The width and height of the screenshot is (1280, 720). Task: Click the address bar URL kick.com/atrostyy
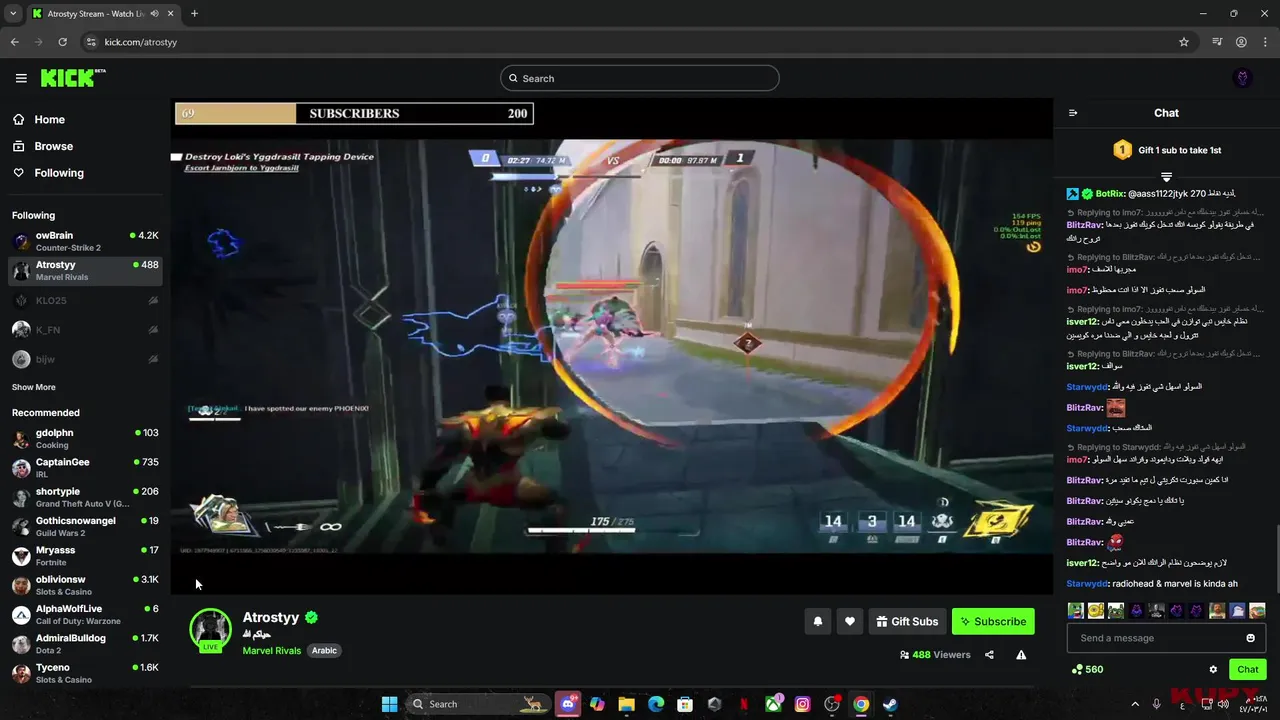141,42
